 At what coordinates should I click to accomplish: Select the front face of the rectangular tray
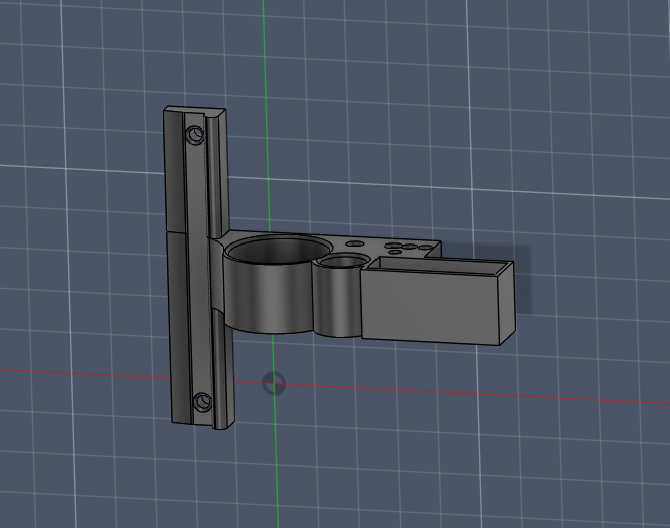coord(431,306)
